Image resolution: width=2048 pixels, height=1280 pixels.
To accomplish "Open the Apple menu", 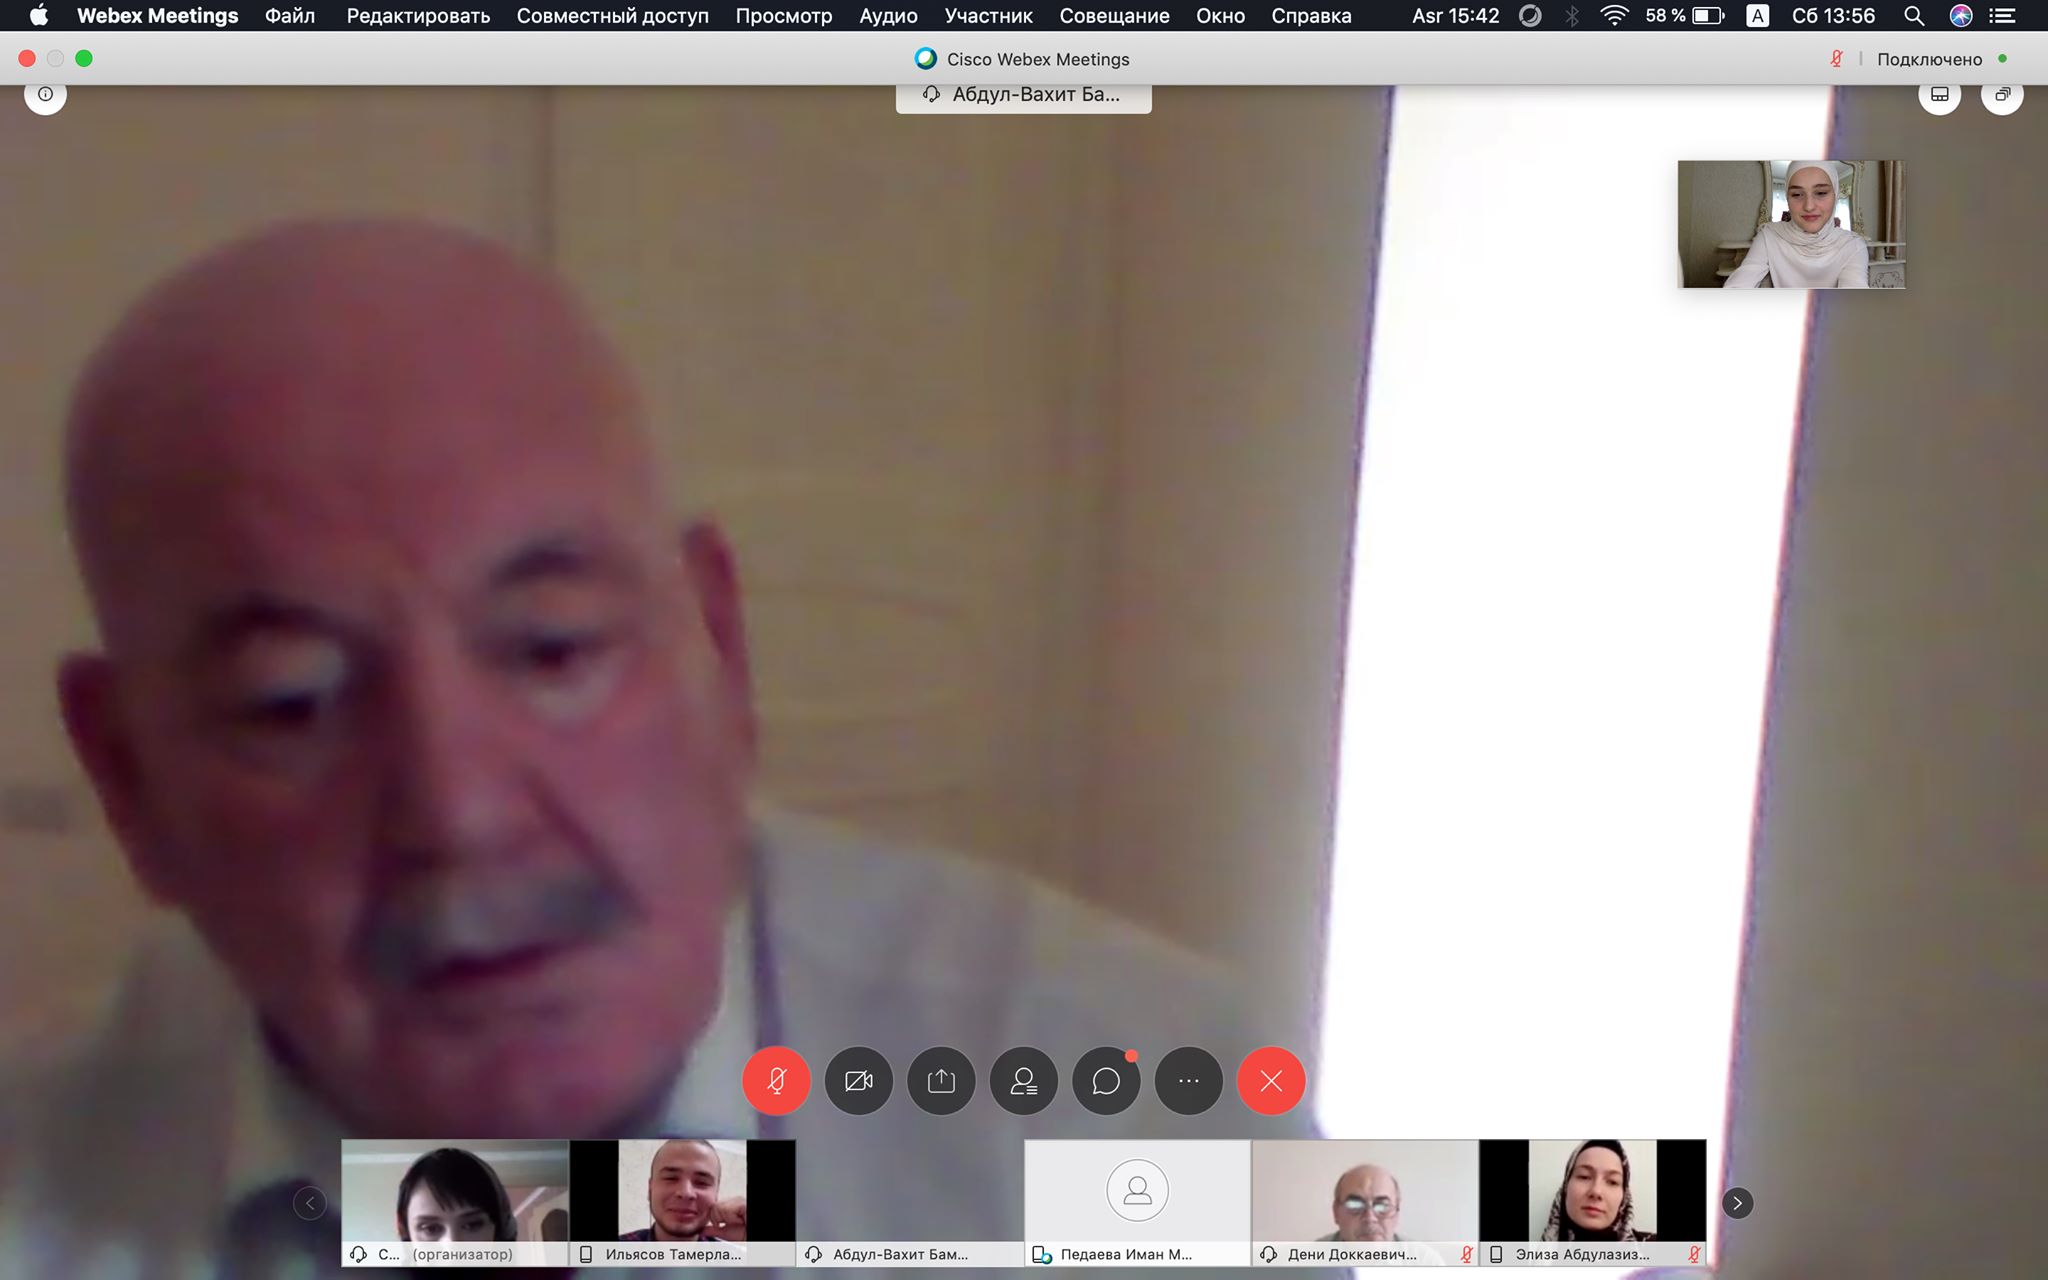I will point(38,16).
